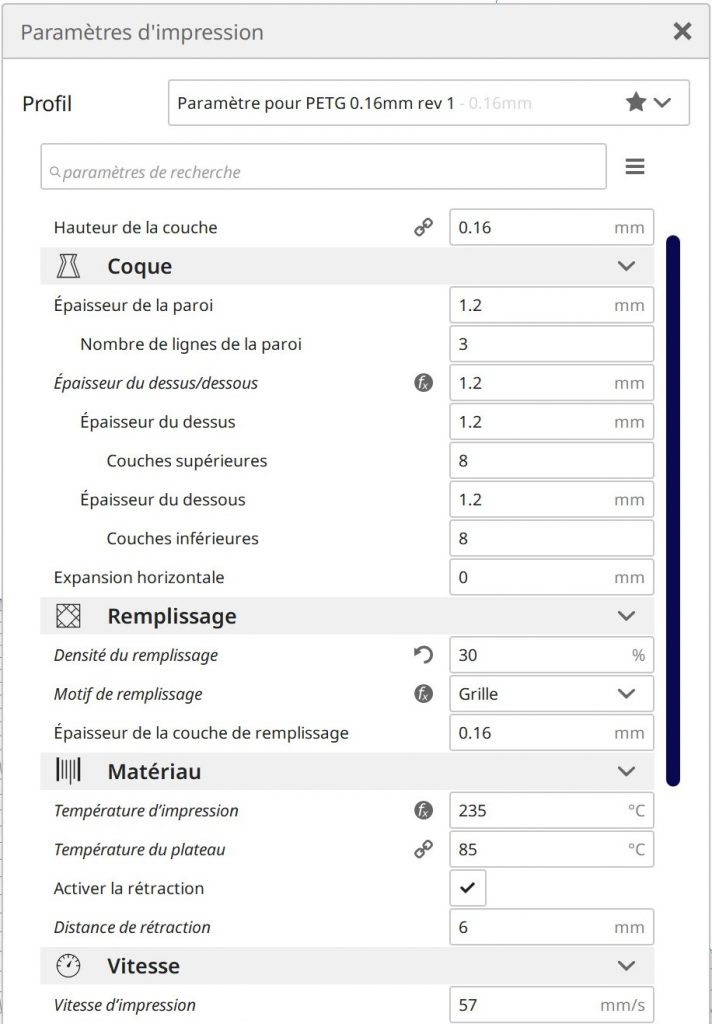
Task: Collapse the Vitesse section
Action: [x=627, y=966]
